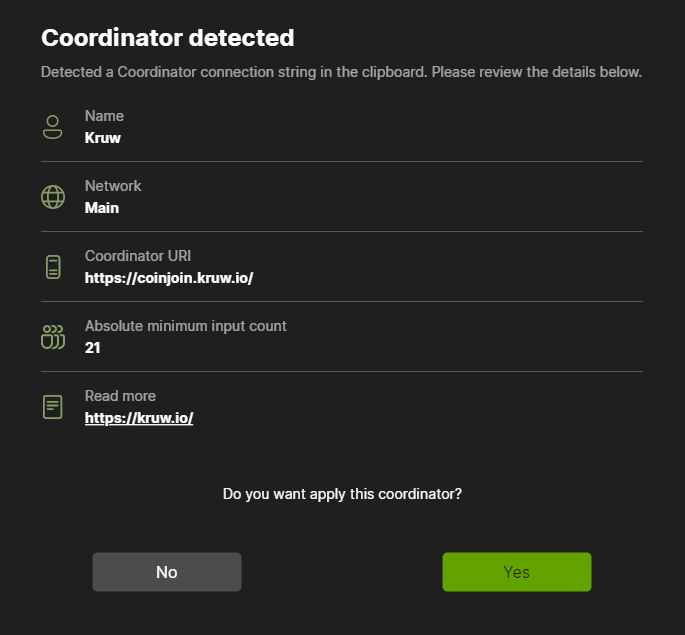Select the URI https://coinjoin.kruw.io/
The height and width of the screenshot is (635, 685).
pos(169,278)
